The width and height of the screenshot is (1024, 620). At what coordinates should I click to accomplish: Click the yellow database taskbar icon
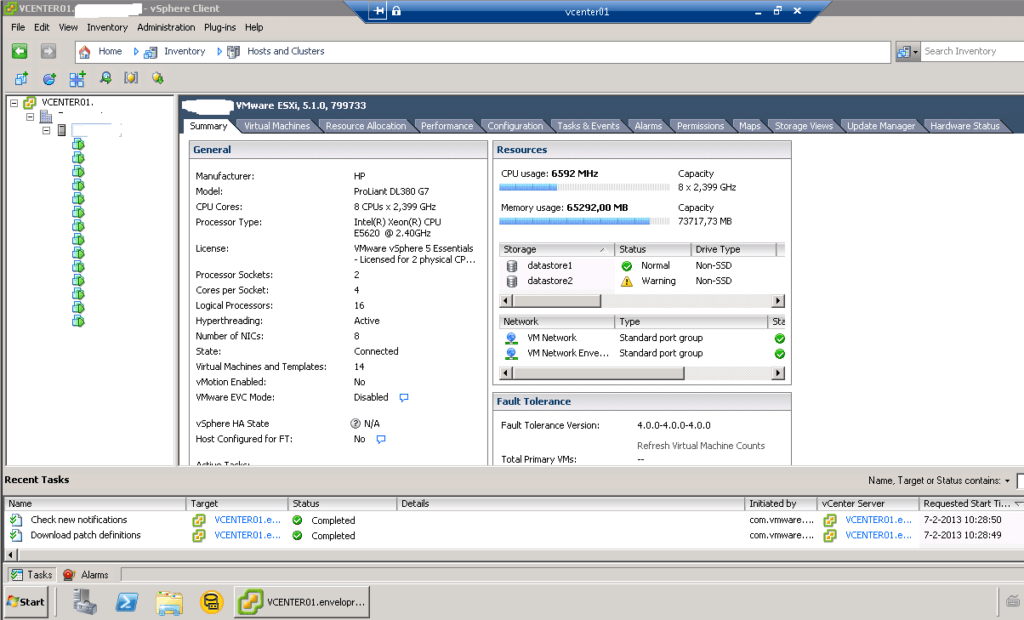pos(212,602)
